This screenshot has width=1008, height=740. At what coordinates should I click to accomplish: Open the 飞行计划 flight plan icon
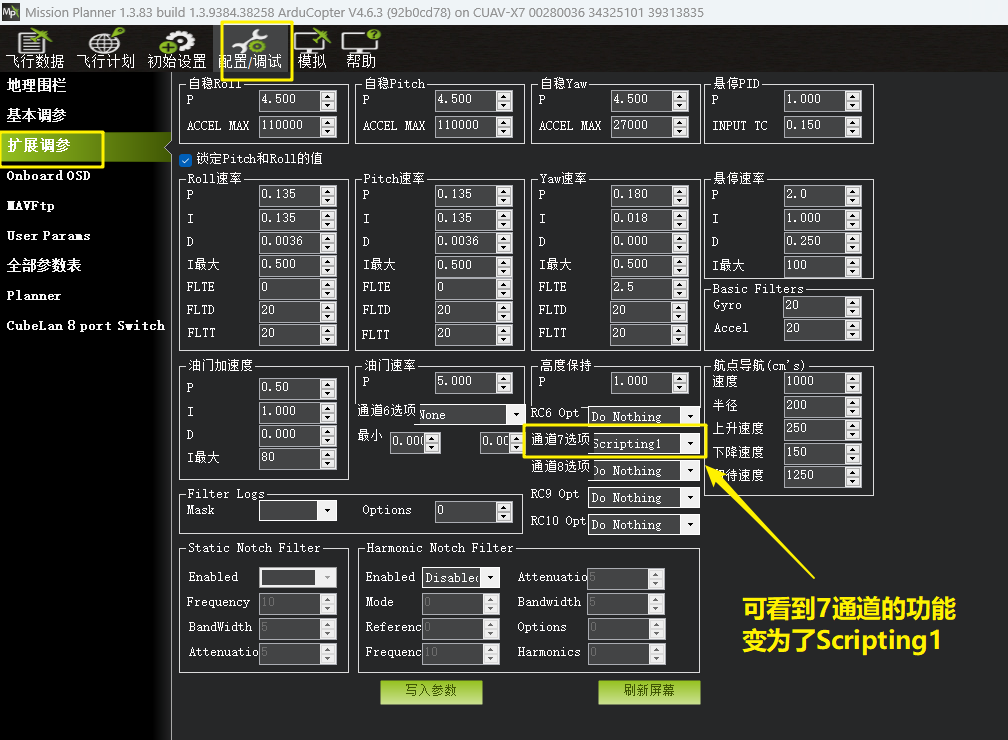coord(105,45)
